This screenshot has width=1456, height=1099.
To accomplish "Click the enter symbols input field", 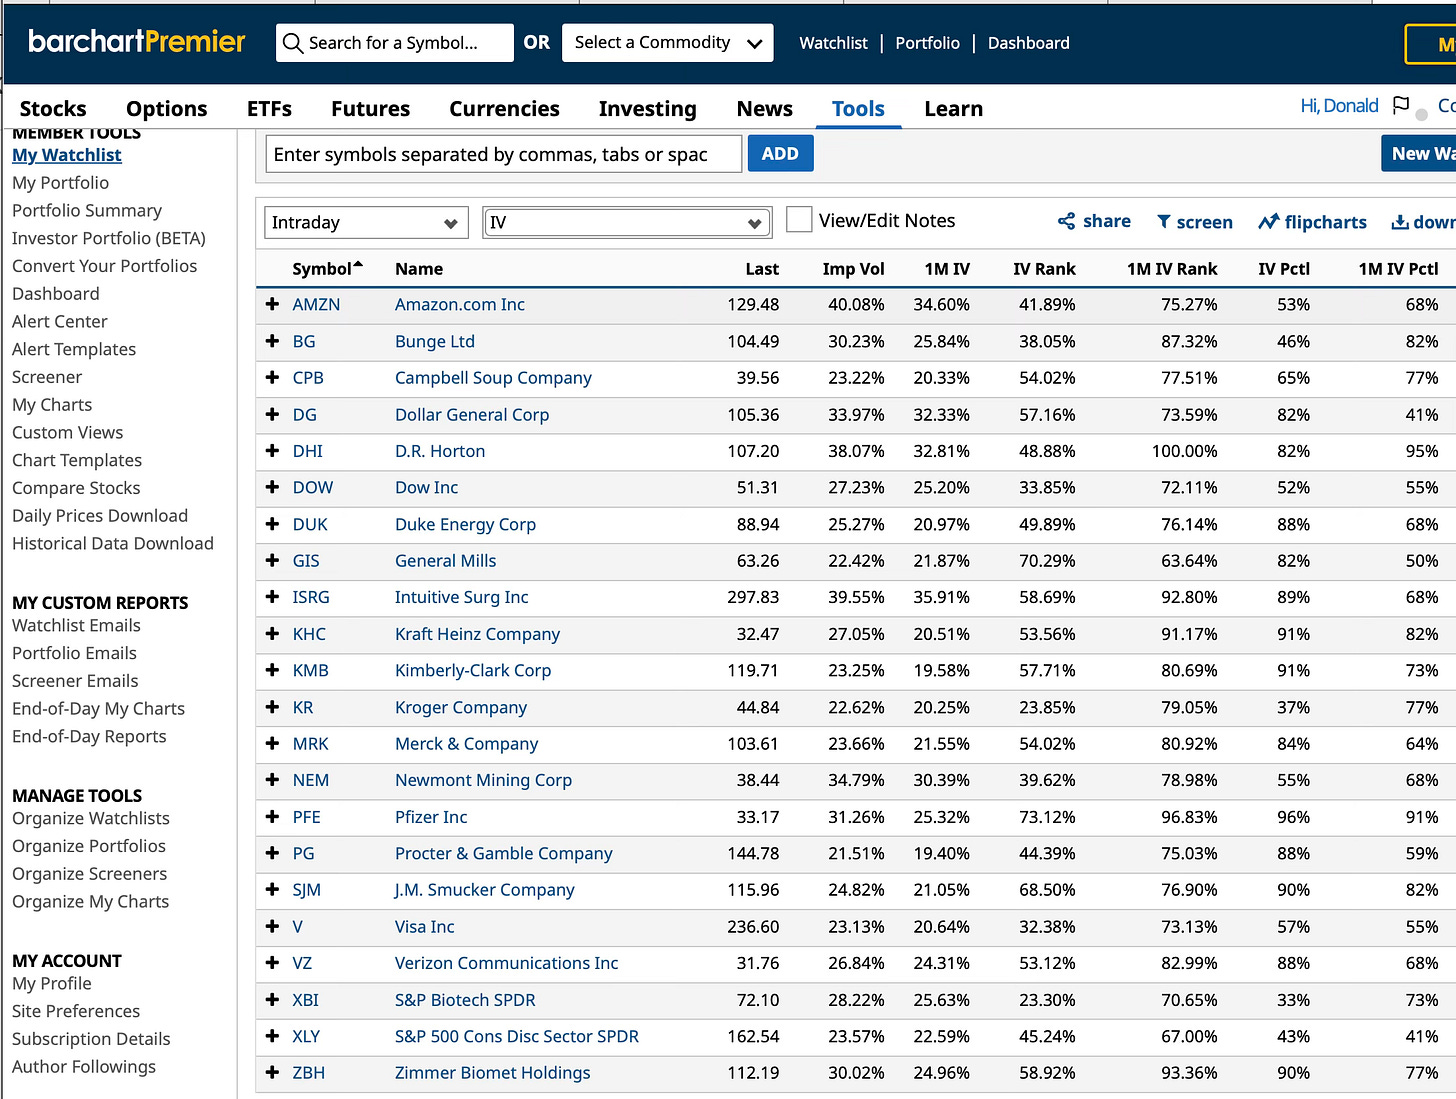I will (x=504, y=154).
